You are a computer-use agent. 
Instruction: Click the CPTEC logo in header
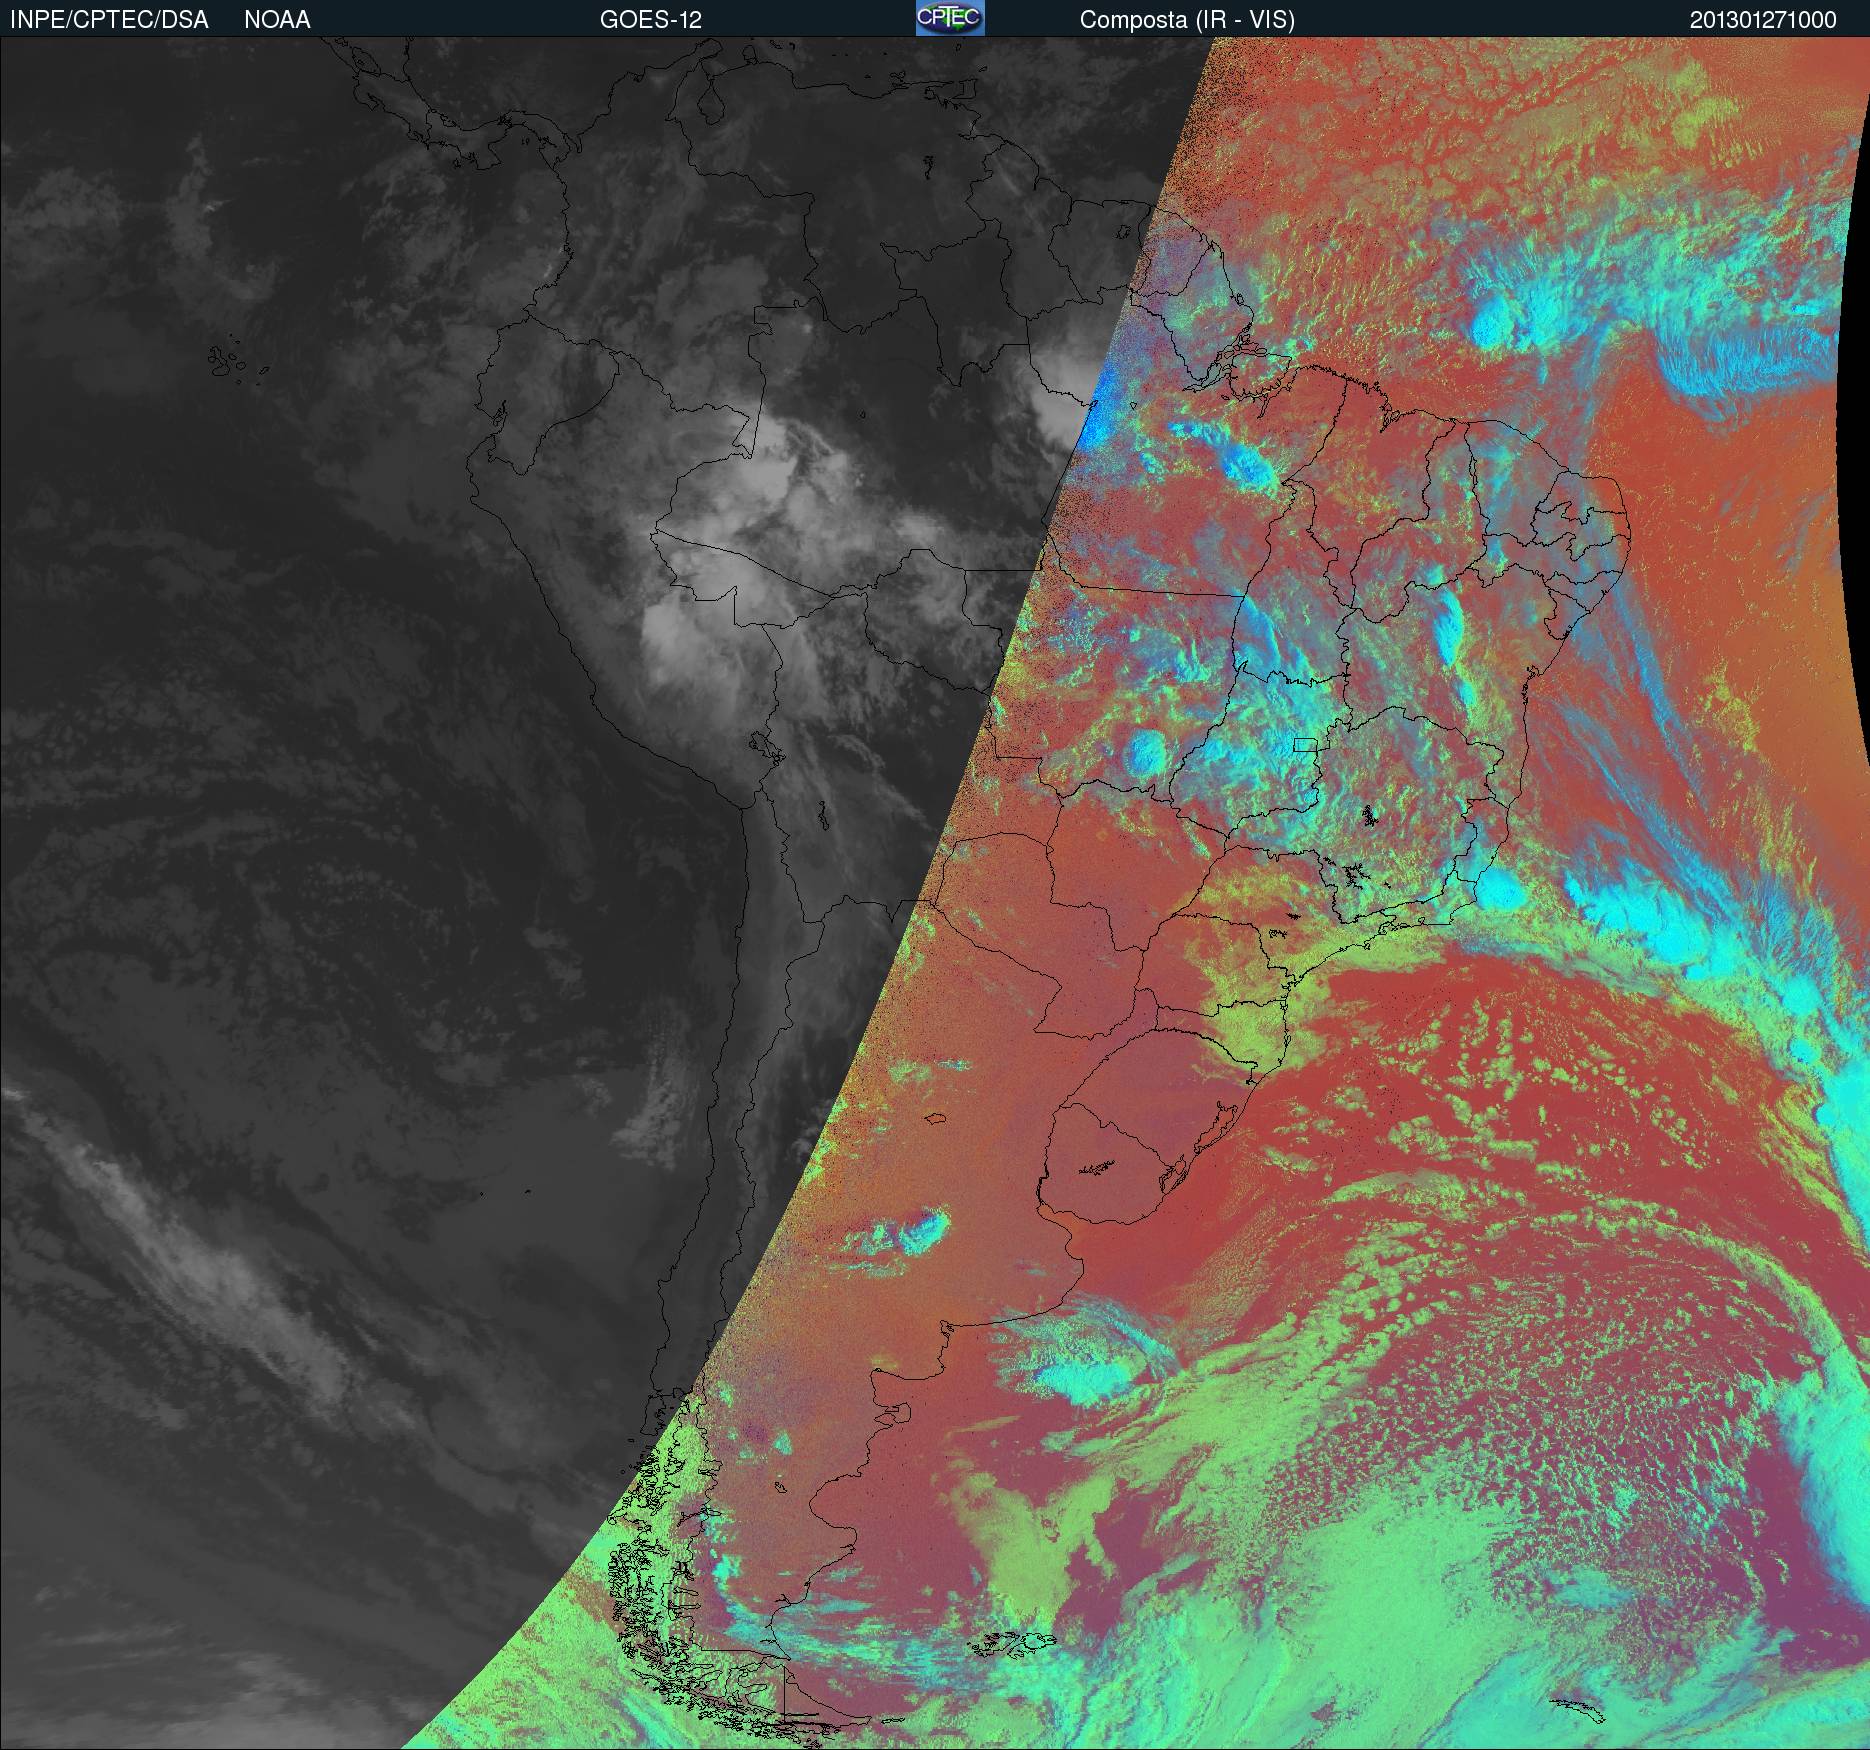tap(950, 18)
